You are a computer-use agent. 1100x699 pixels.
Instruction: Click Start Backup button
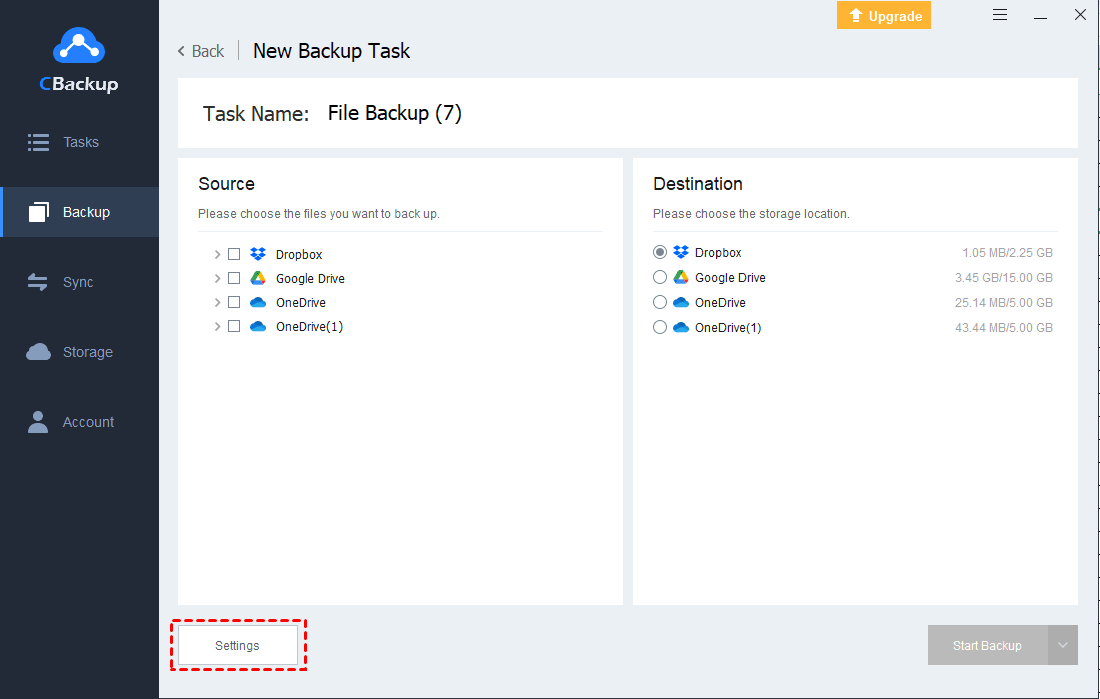click(x=988, y=645)
